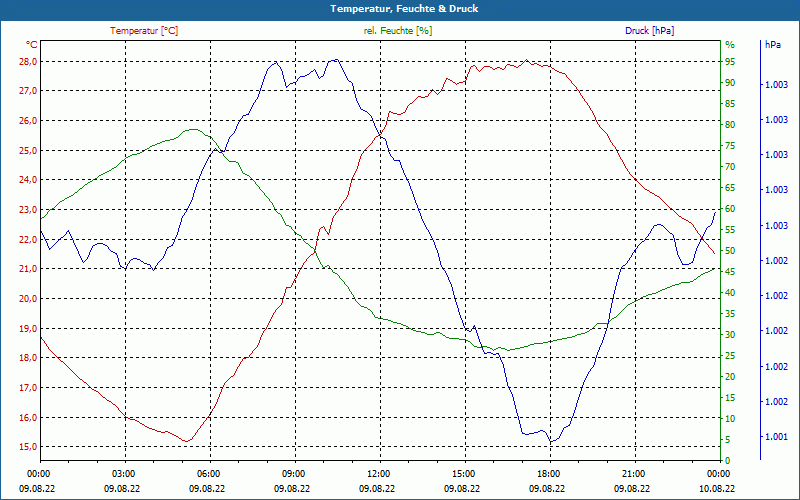Click the humidity axis value "95"

pos(730,62)
